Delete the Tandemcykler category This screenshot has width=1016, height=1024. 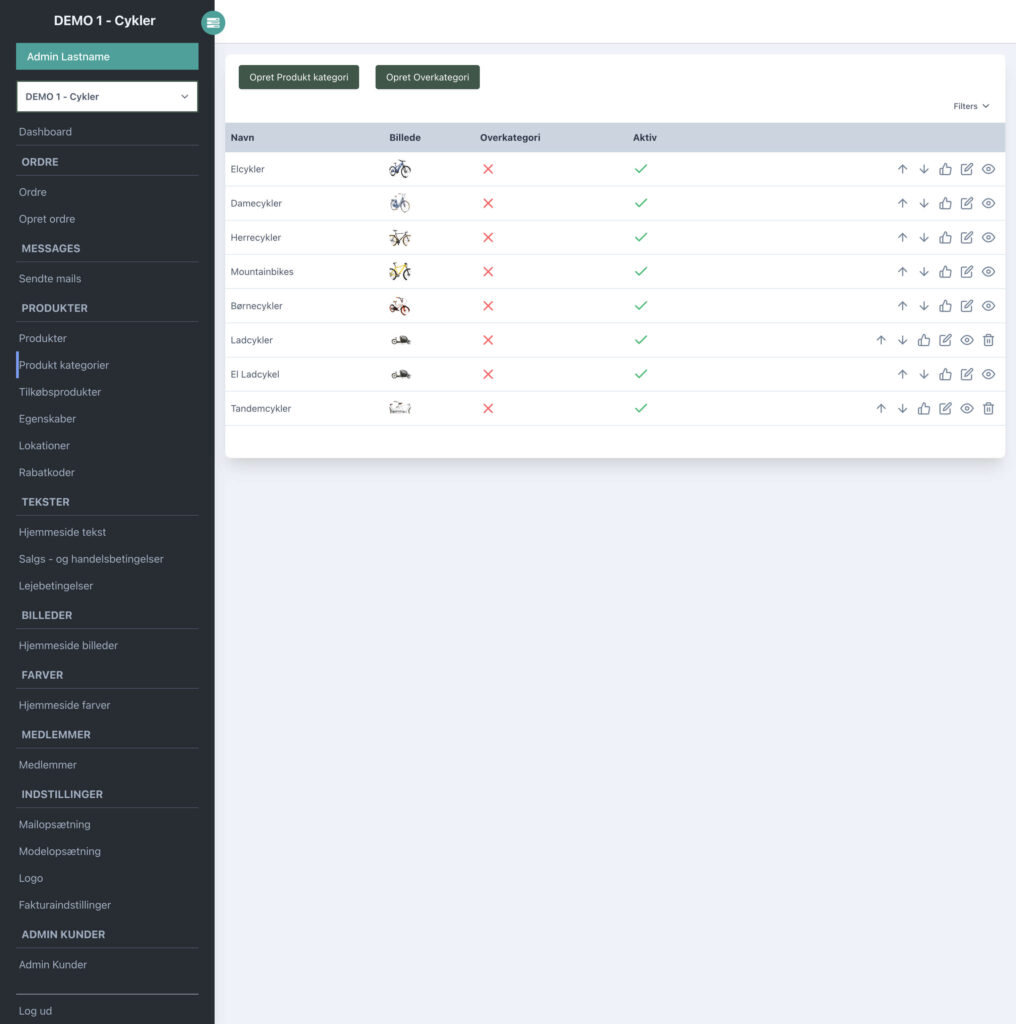[988, 408]
